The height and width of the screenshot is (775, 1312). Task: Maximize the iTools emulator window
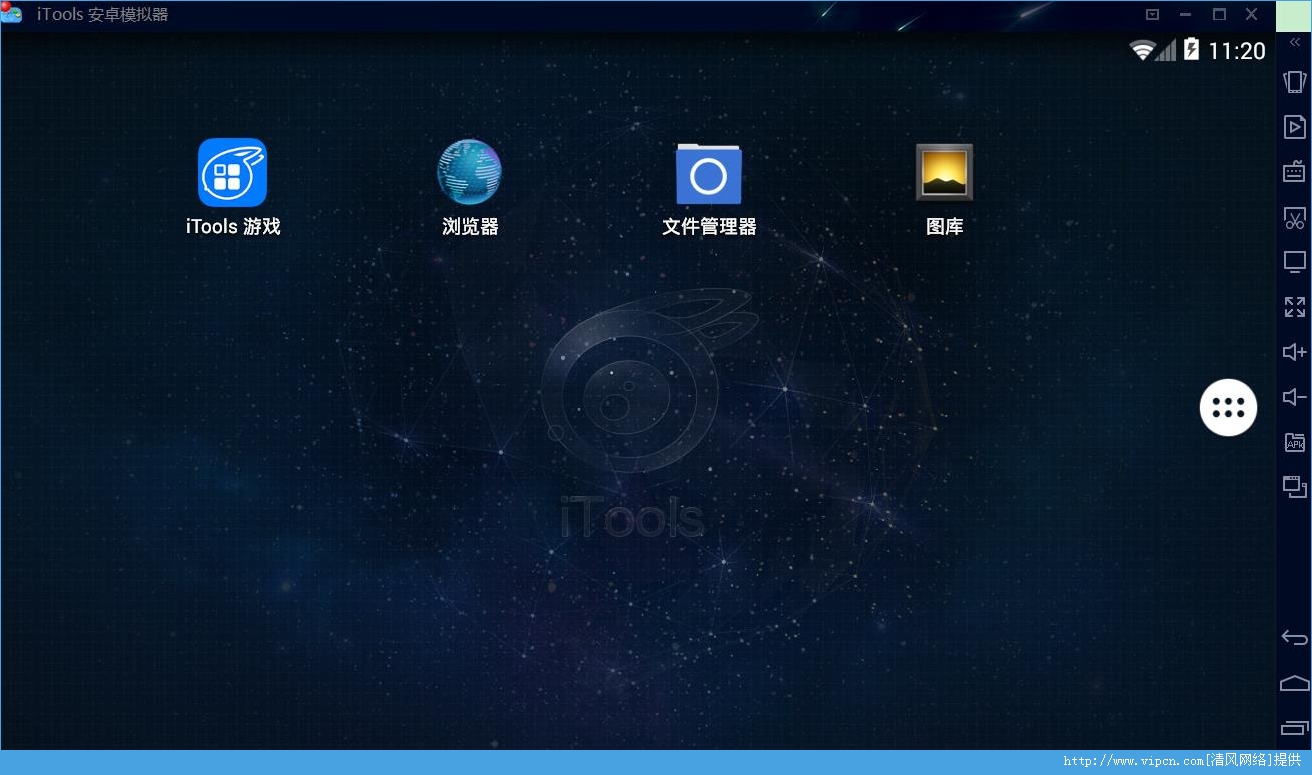pos(1219,14)
